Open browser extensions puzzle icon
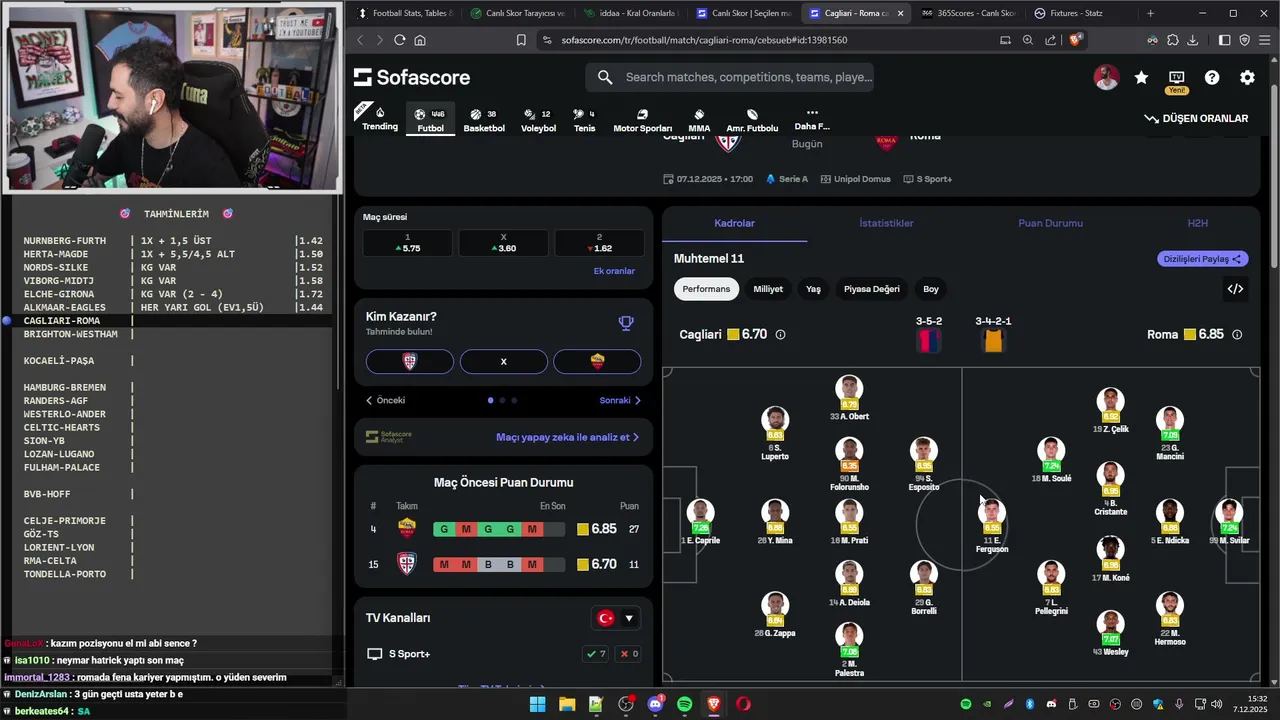The image size is (1280, 720). point(1173,40)
